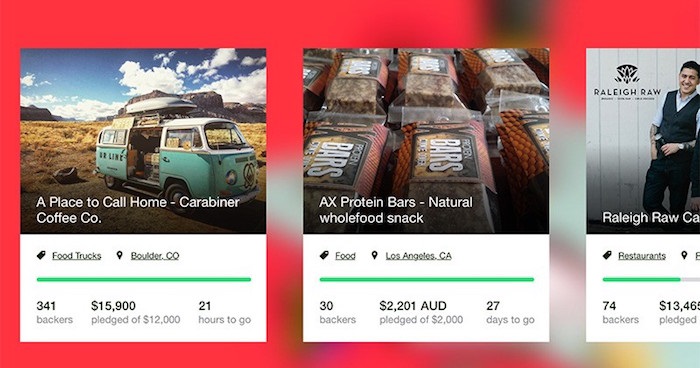This screenshot has width=700, height=368.
Task: Click the $15,900 pledged amount text
Action: click(x=113, y=306)
